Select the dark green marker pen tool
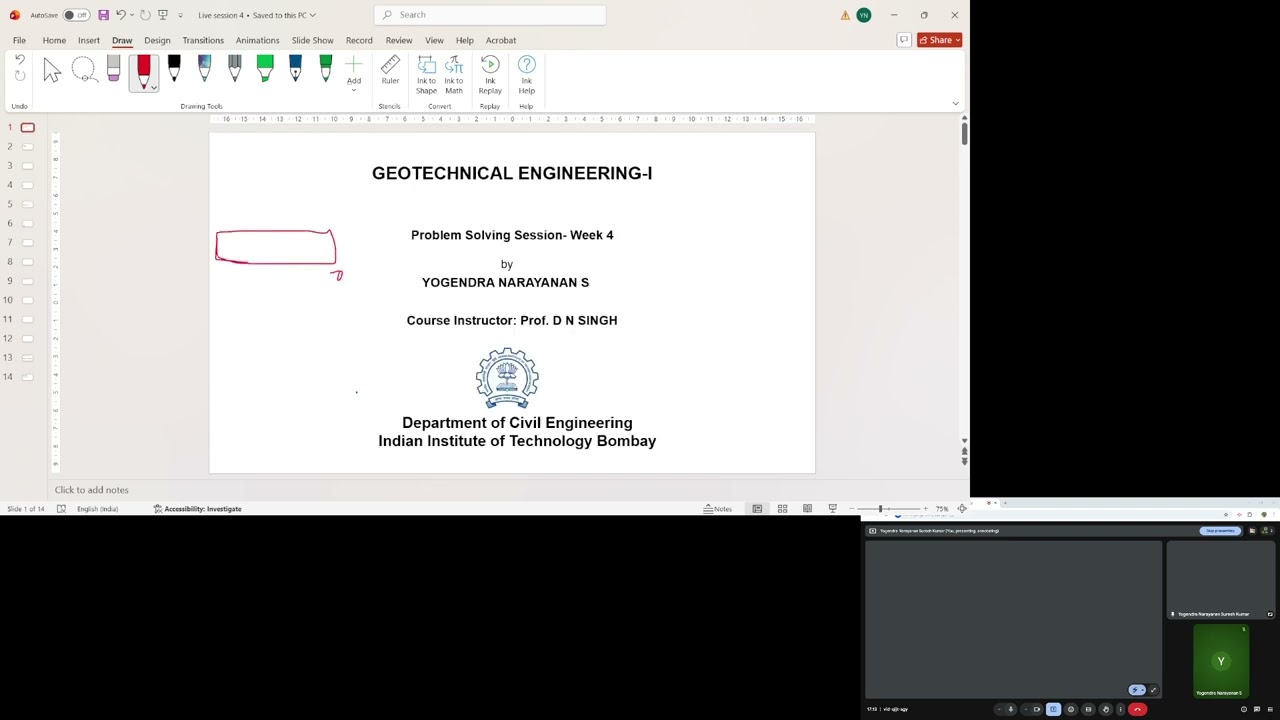This screenshot has height=720, width=1280. coord(325,69)
